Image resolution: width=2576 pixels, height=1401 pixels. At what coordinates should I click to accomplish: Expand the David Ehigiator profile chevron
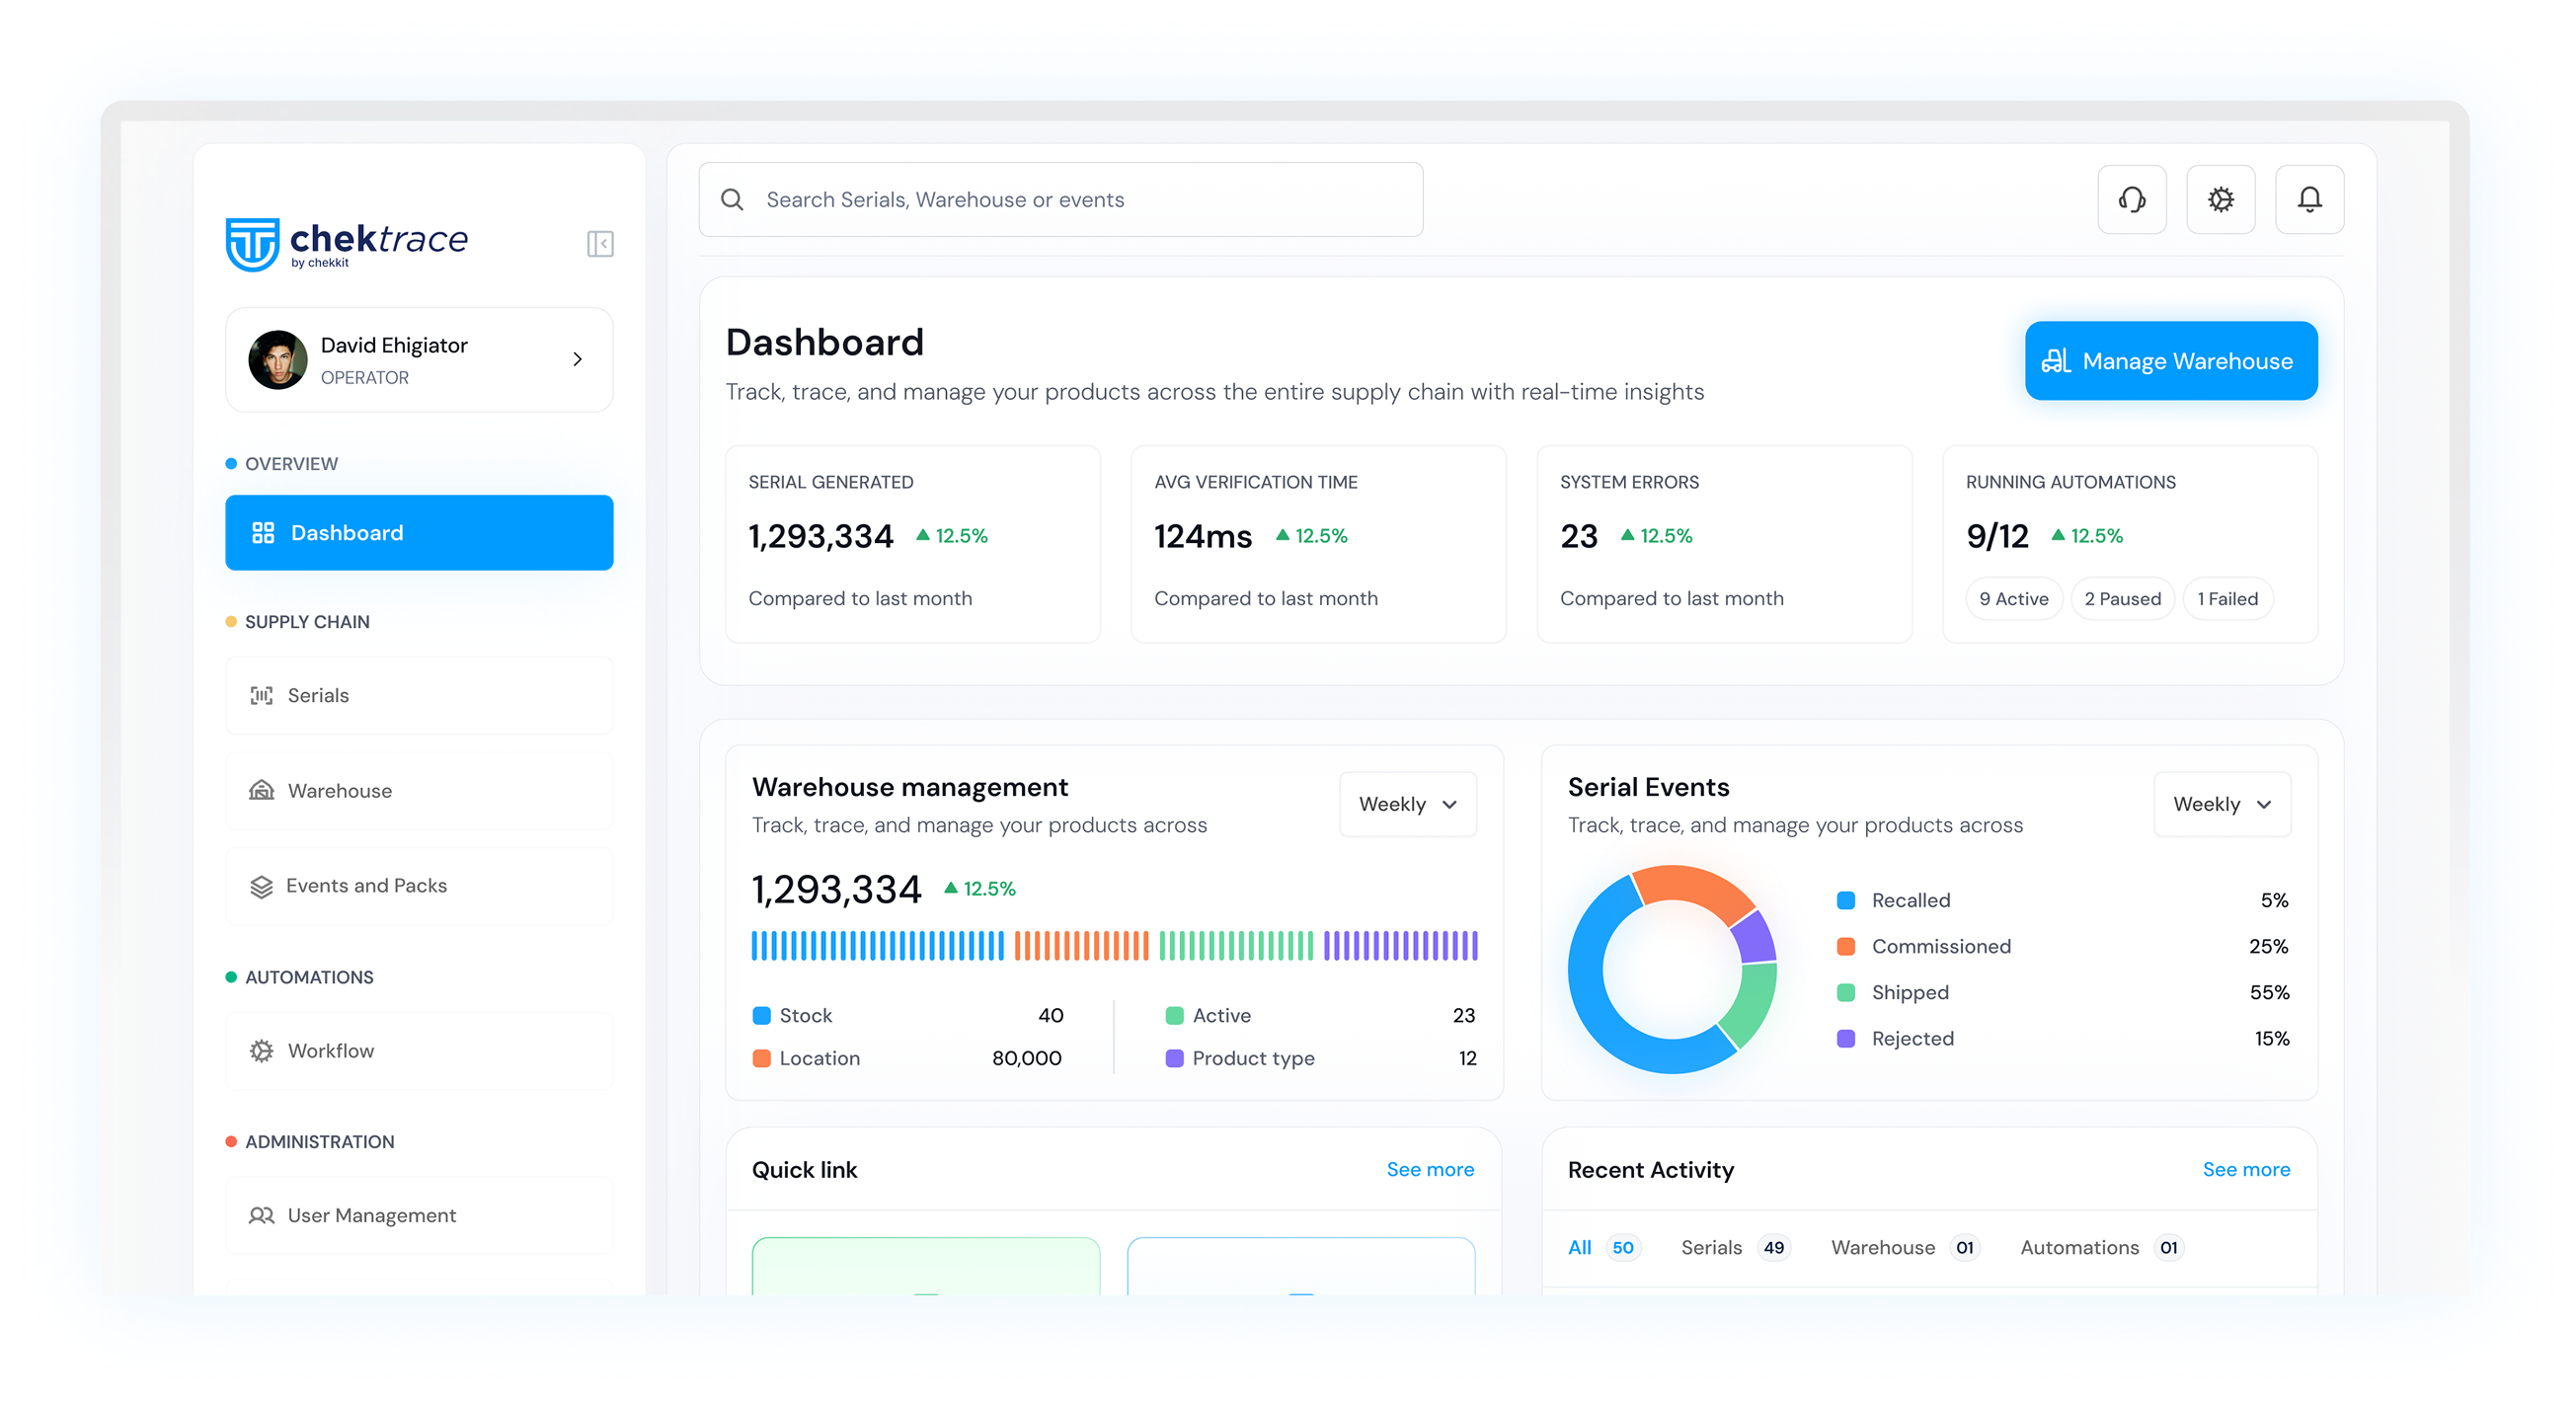pos(577,359)
